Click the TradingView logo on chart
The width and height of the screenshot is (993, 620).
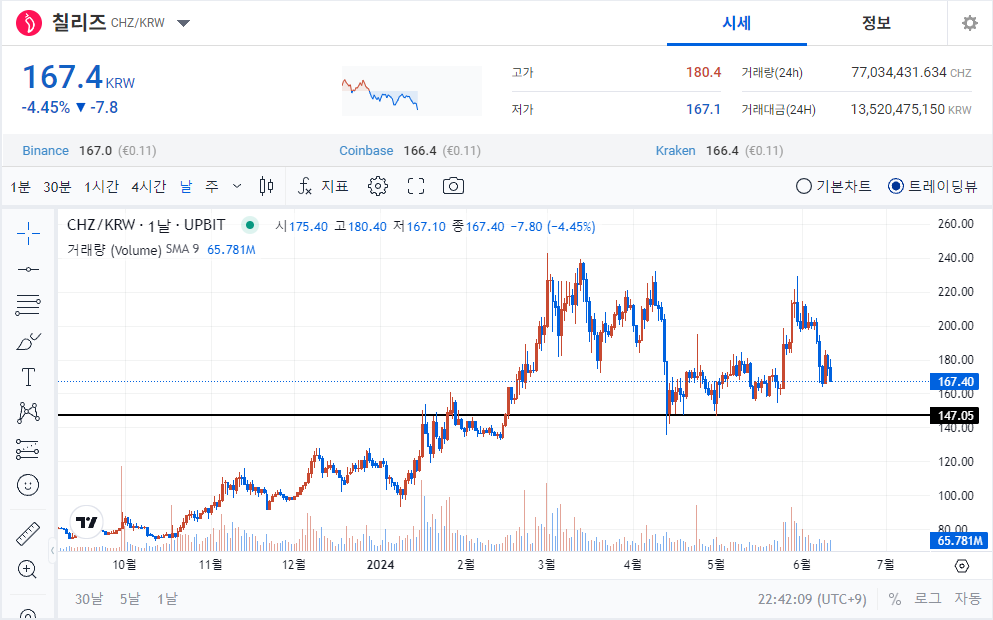[86, 522]
